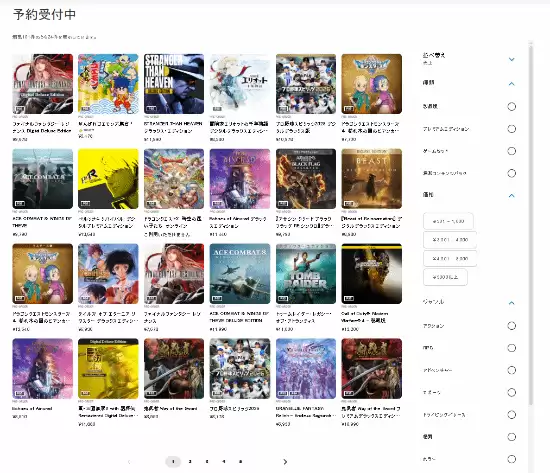Screen dimensions: 550x473
Task: Filter by the lowest price range chip
Action: click(448, 221)
